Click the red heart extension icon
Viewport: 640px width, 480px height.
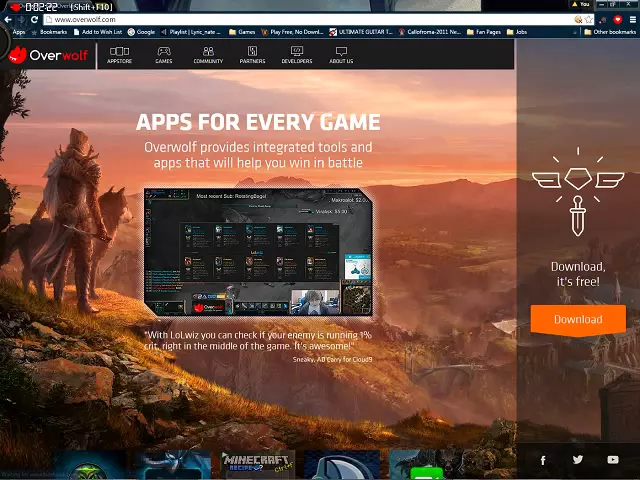[618, 19]
